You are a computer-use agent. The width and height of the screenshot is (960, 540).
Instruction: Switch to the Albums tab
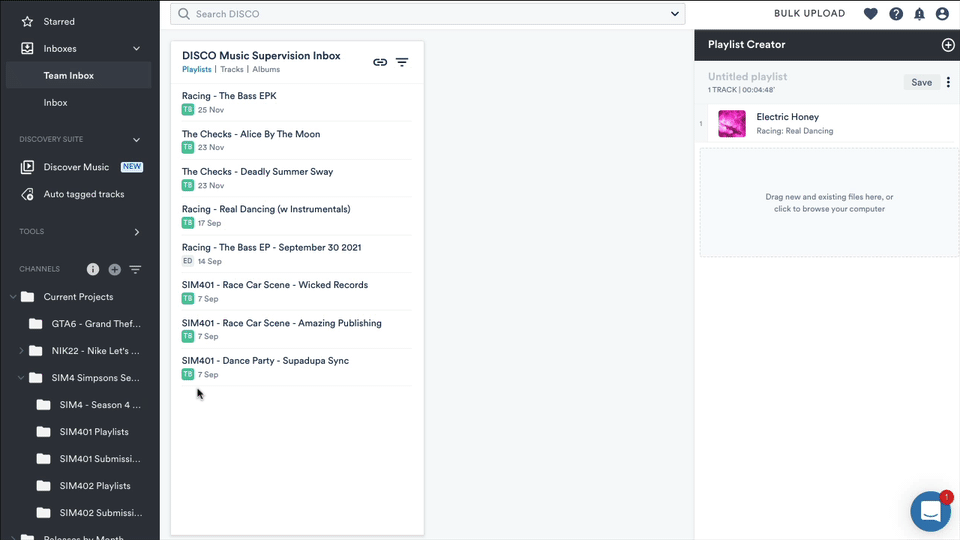click(266, 69)
